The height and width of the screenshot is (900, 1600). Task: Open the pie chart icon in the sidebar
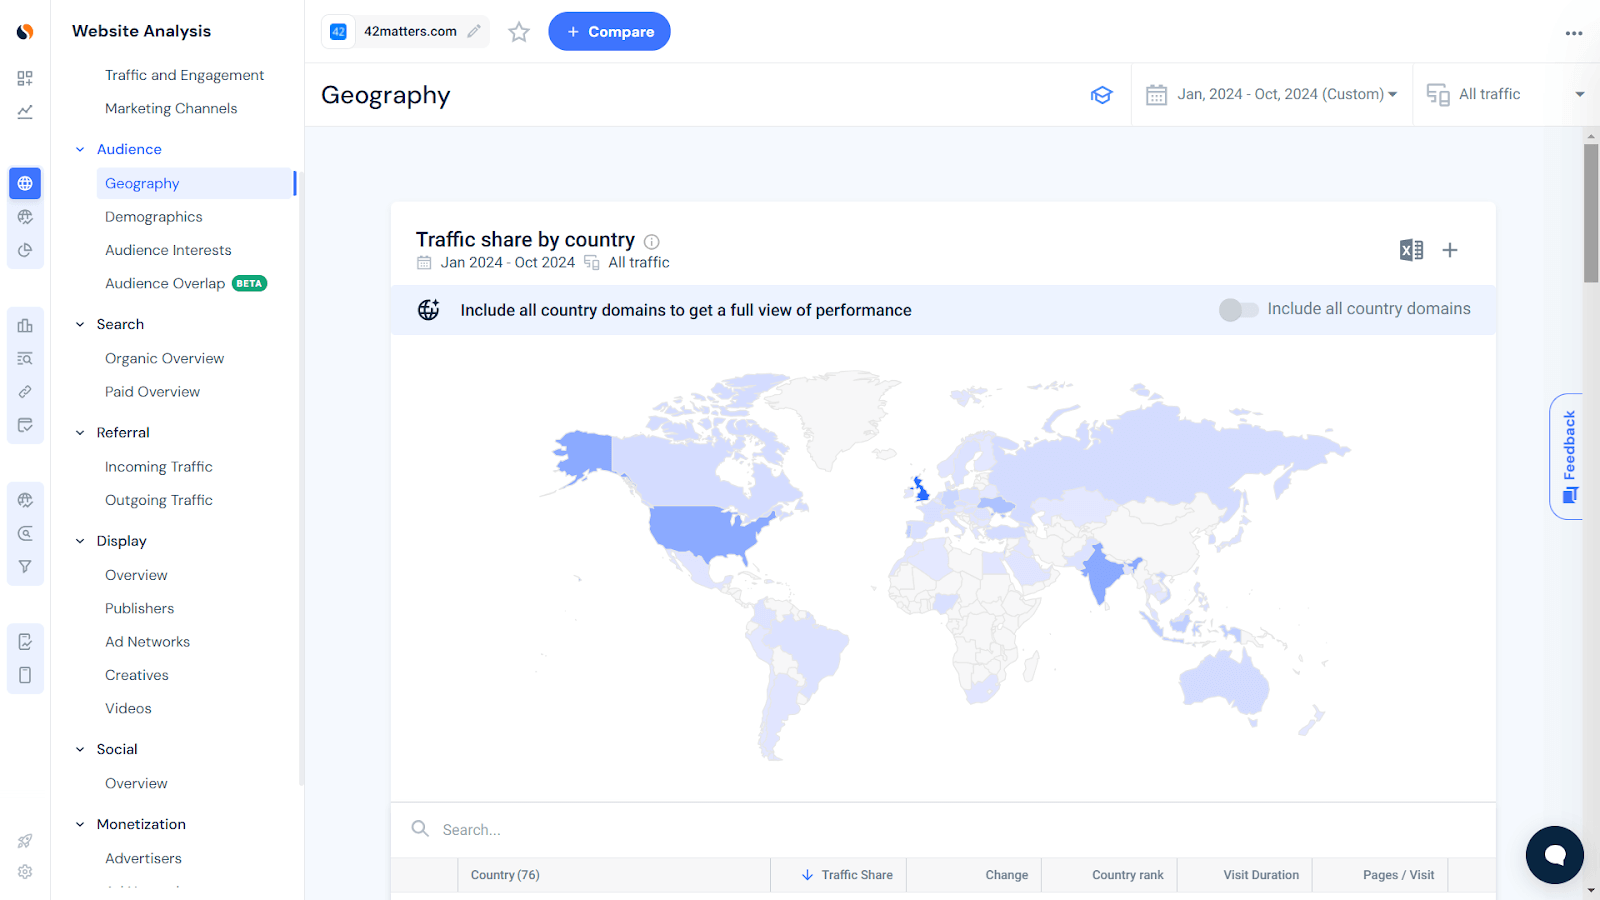coord(25,250)
